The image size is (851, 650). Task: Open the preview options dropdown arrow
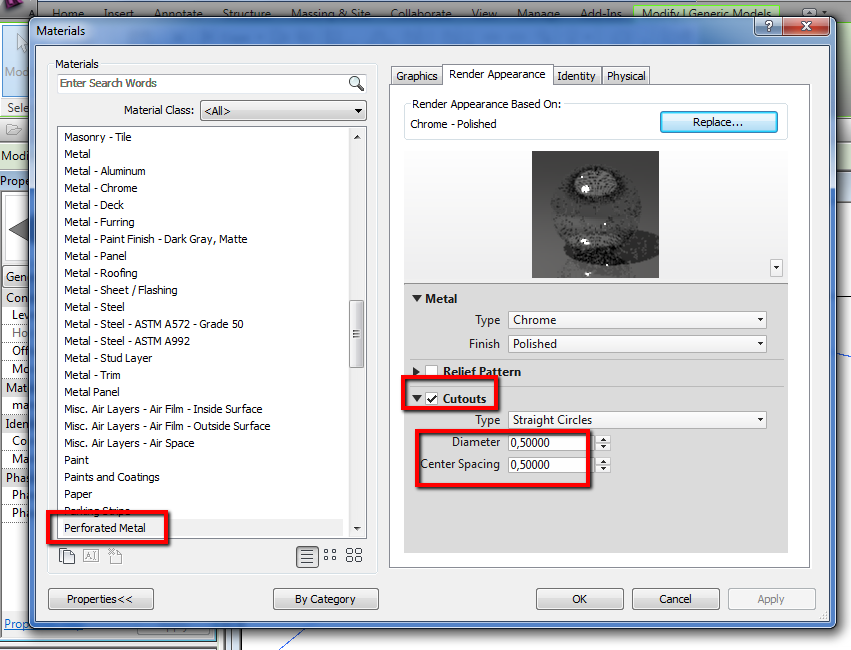click(x=776, y=267)
